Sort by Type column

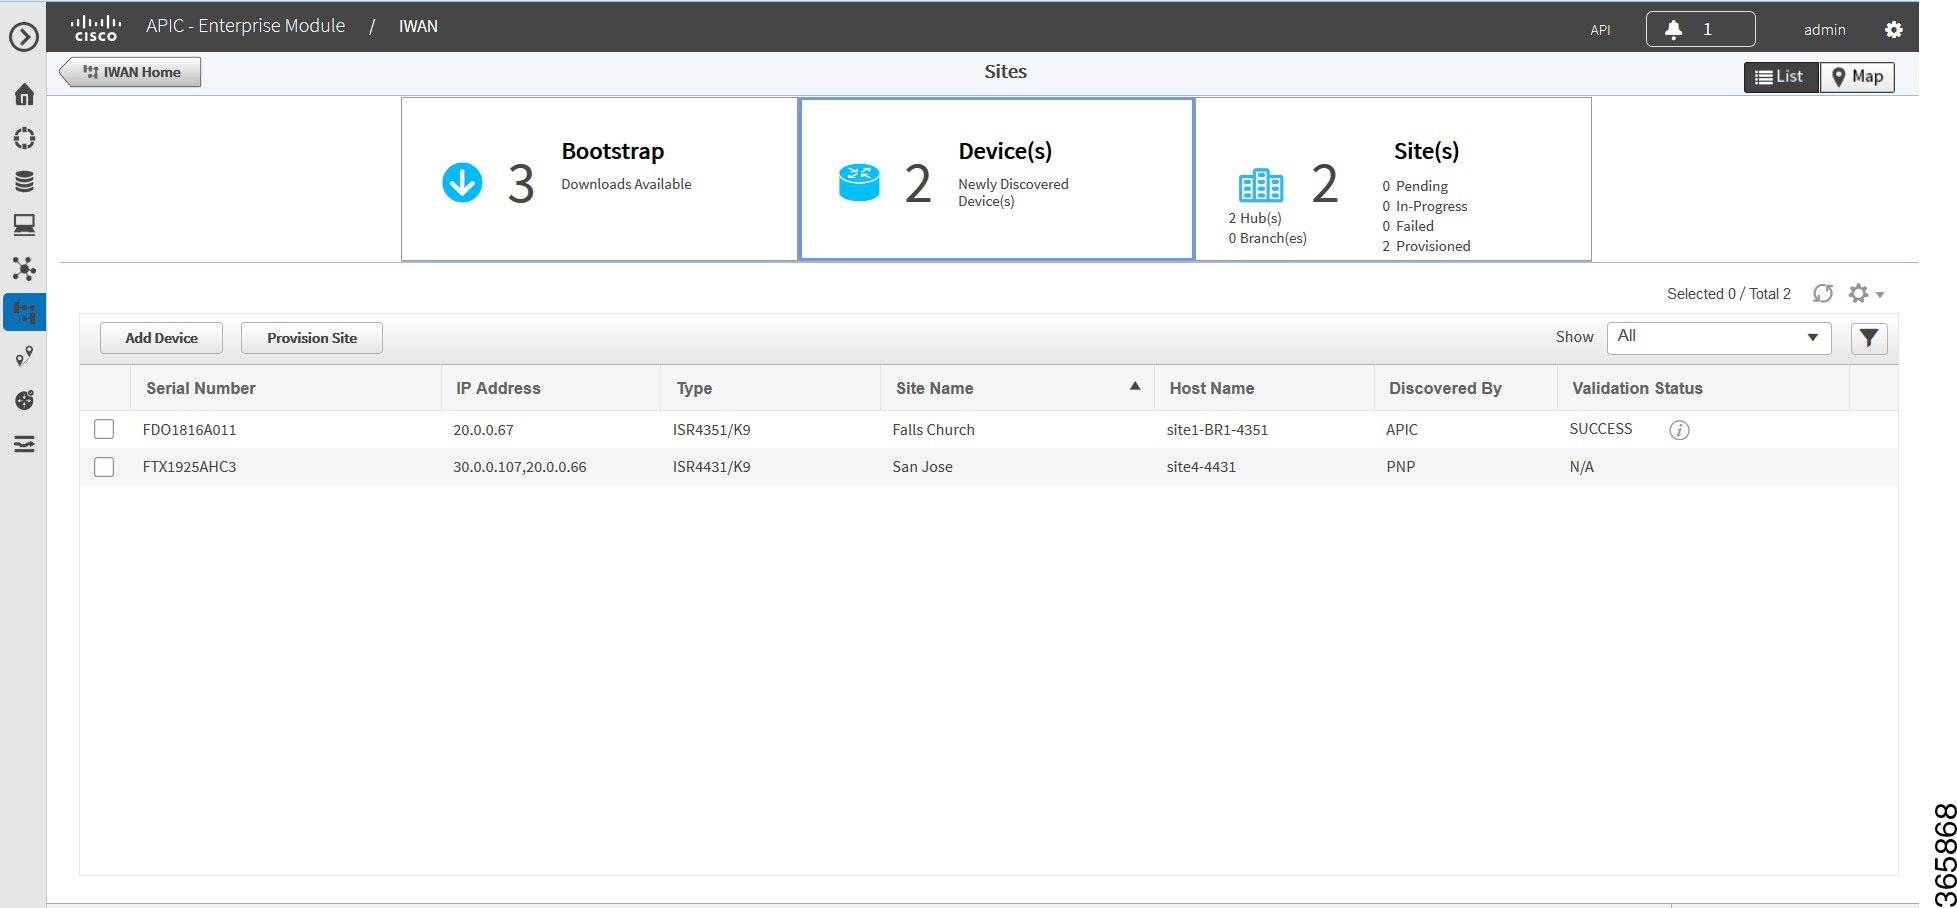pyautogui.click(x=694, y=388)
